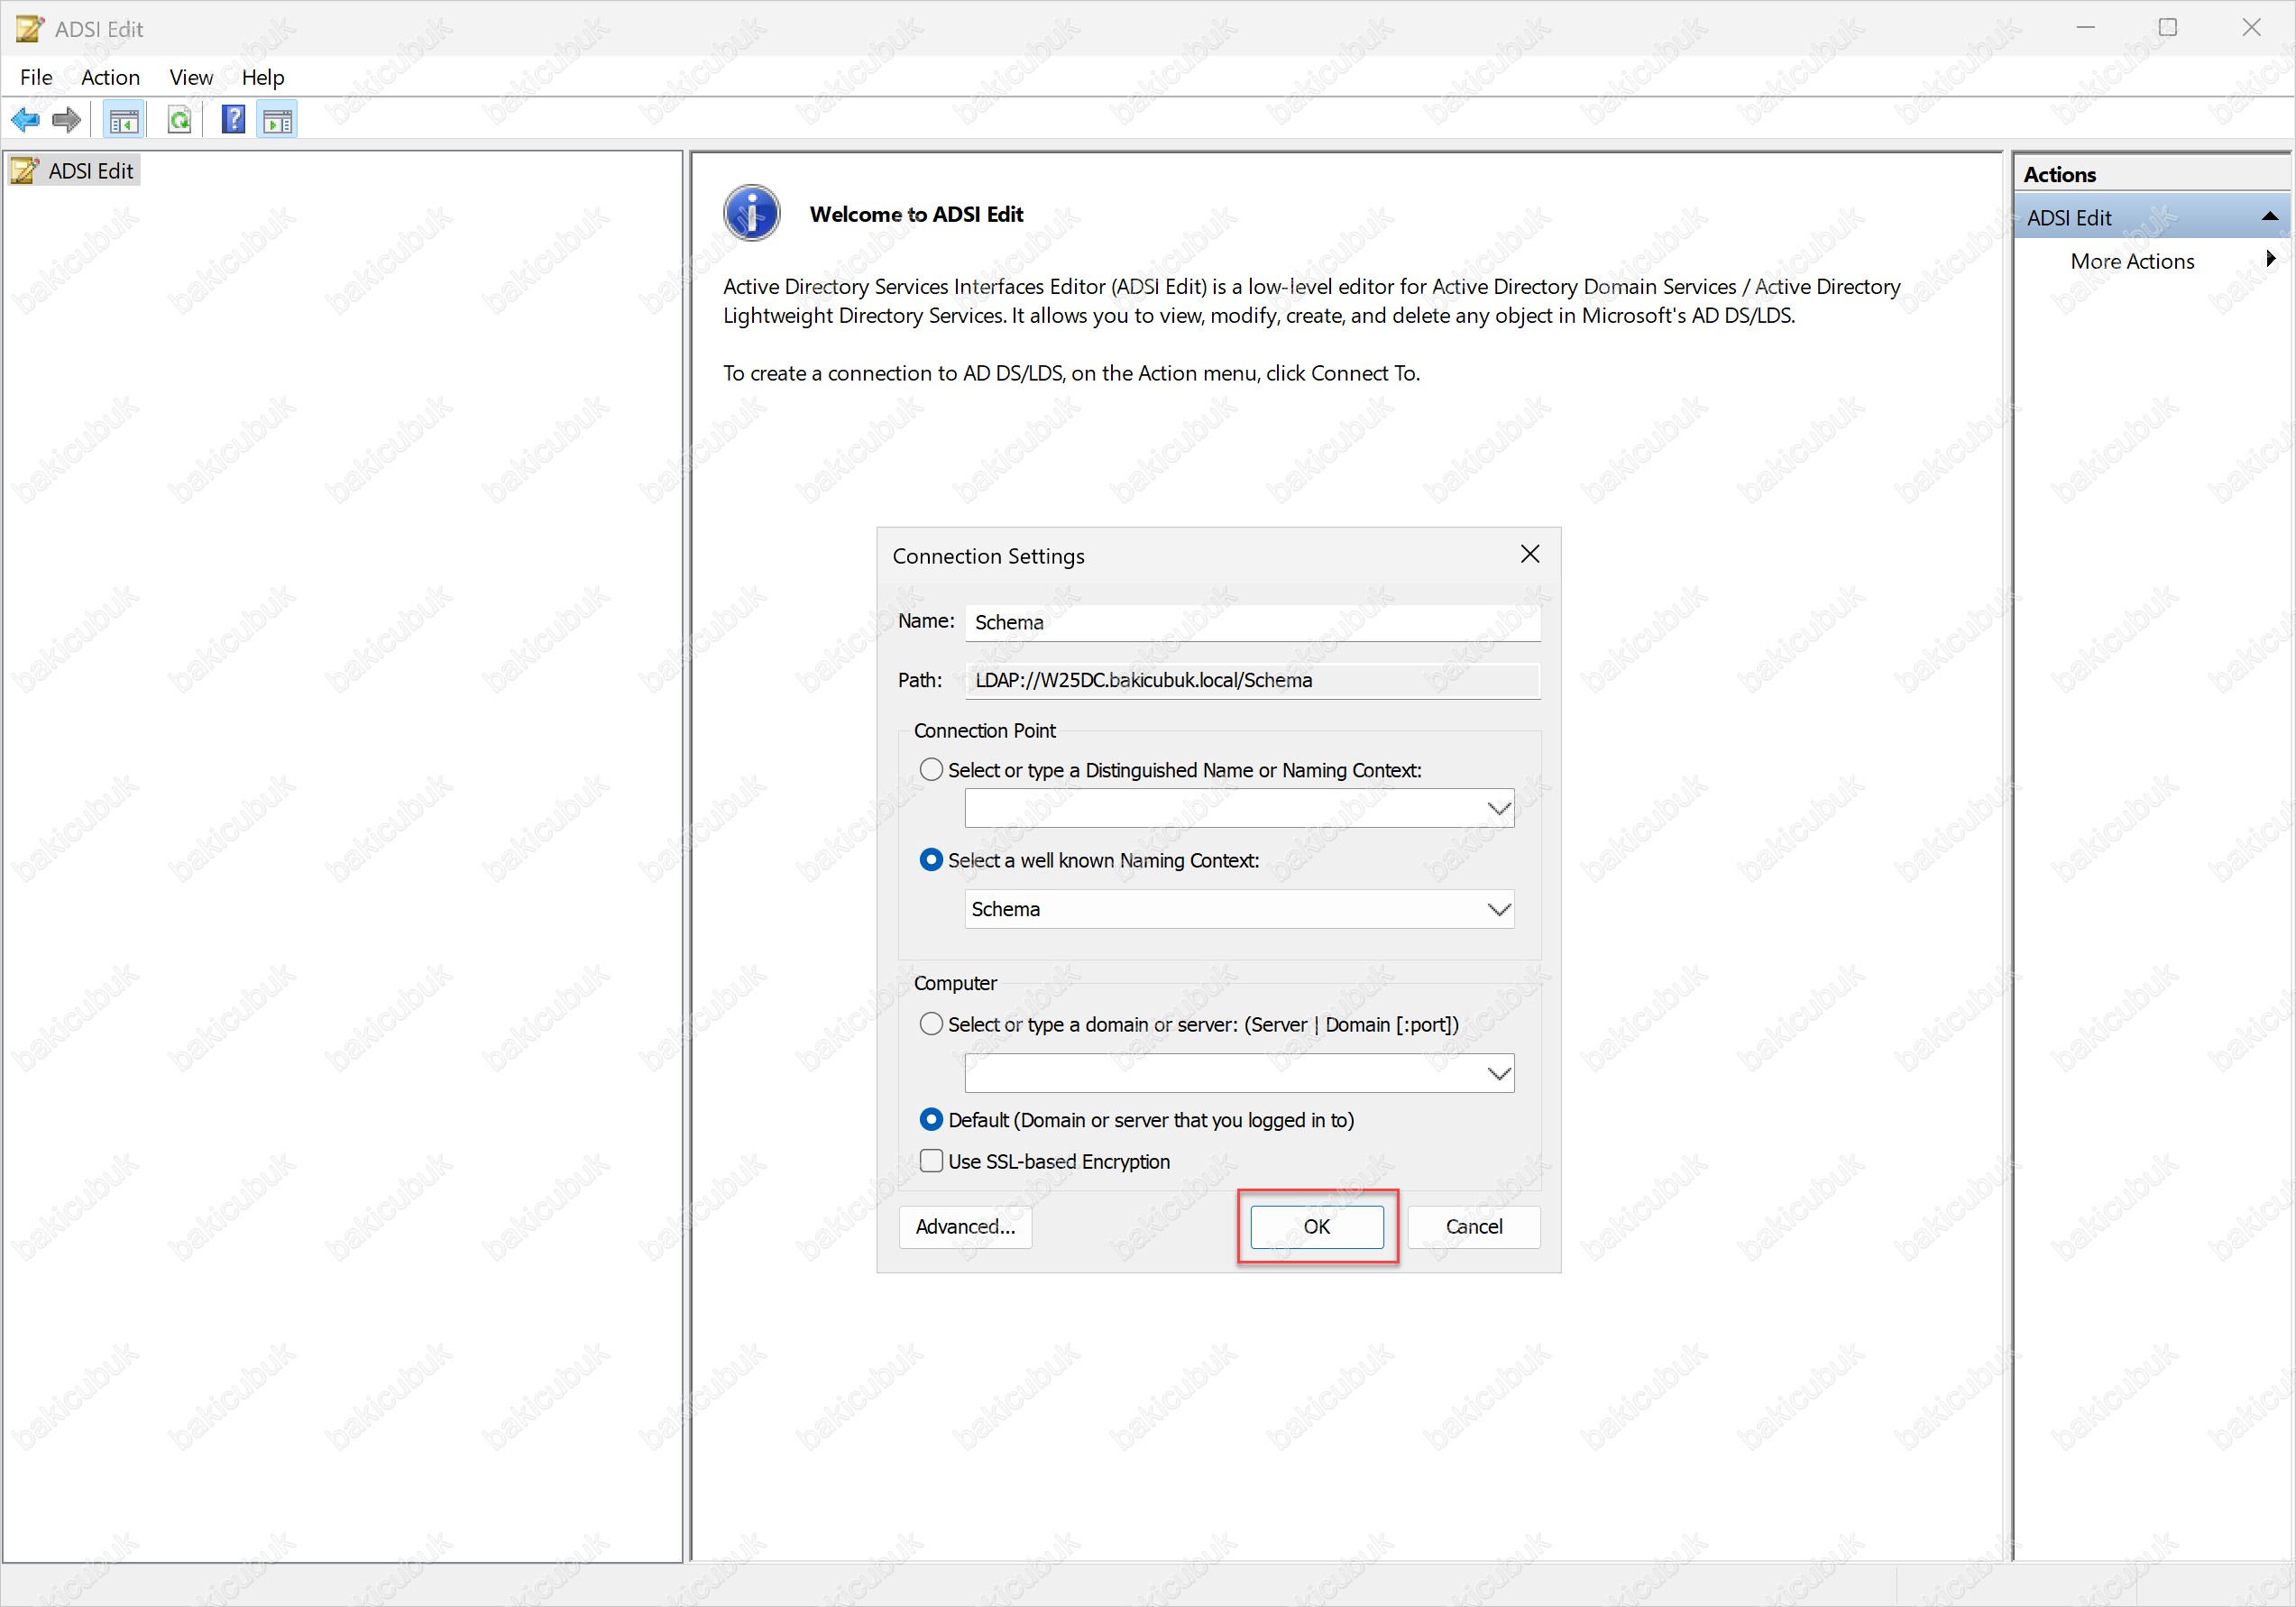Viewport: 2296px width, 1607px height.
Task: Select ADSI Edit root node in tree
Action: pyautogui.click(x=76, y=171)
